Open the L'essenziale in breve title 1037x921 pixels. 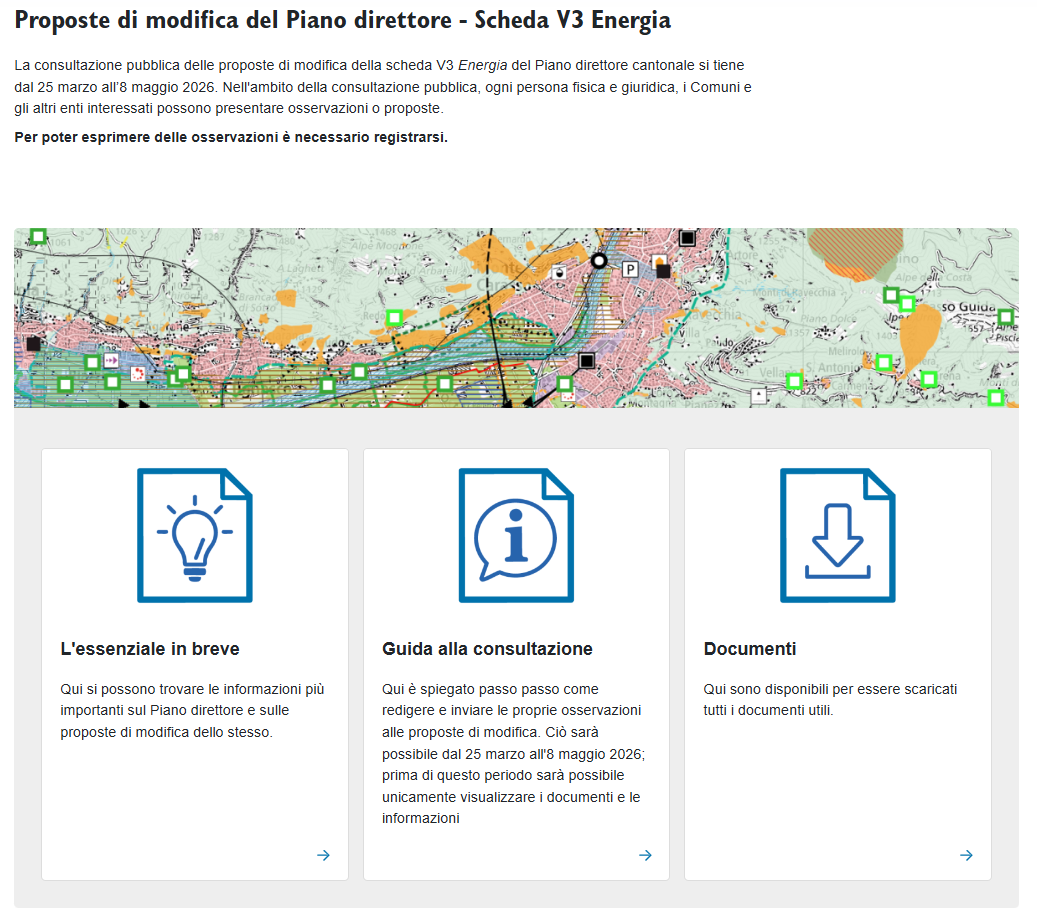click(x=150, y=649)
